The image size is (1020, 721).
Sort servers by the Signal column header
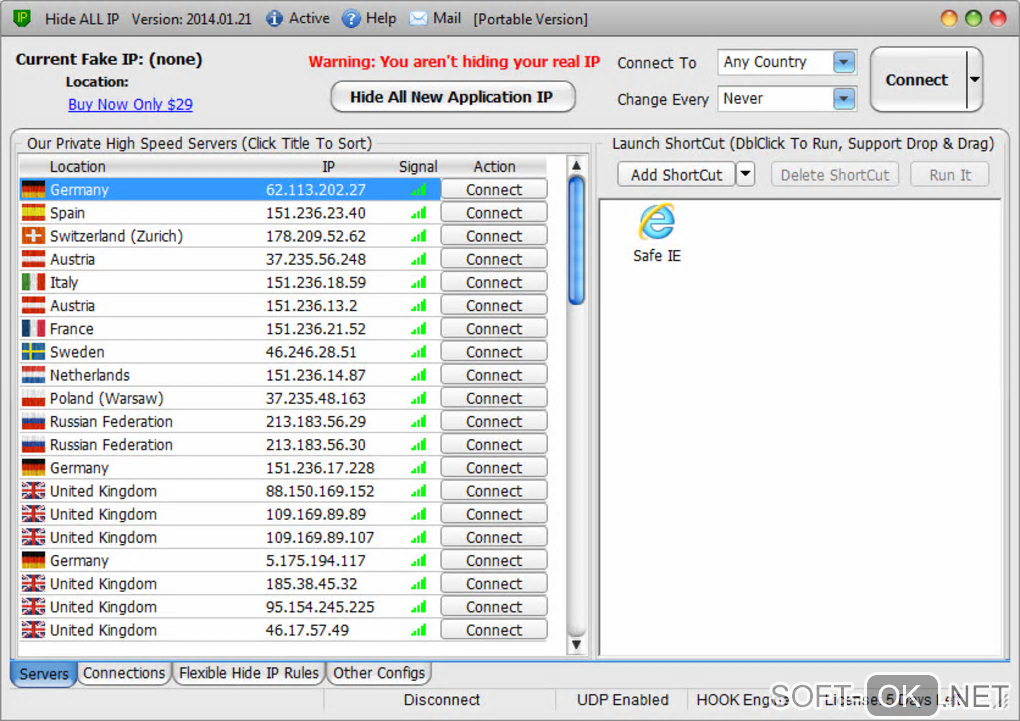[418, 167]
